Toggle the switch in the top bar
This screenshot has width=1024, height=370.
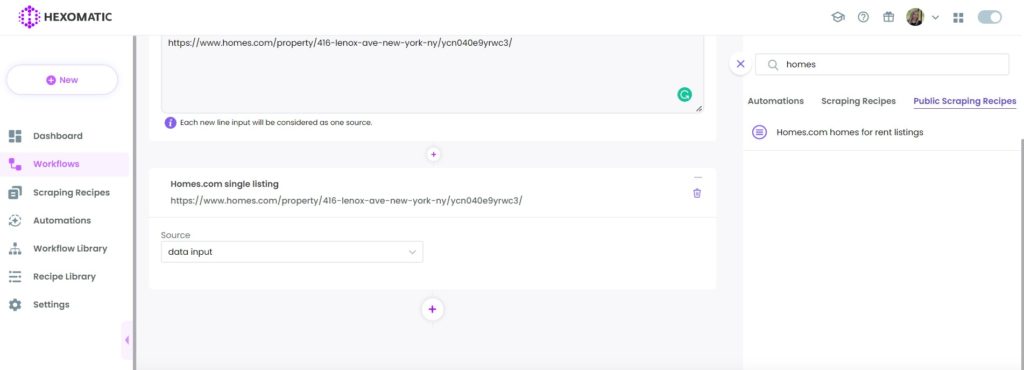[x=989, y=18]
